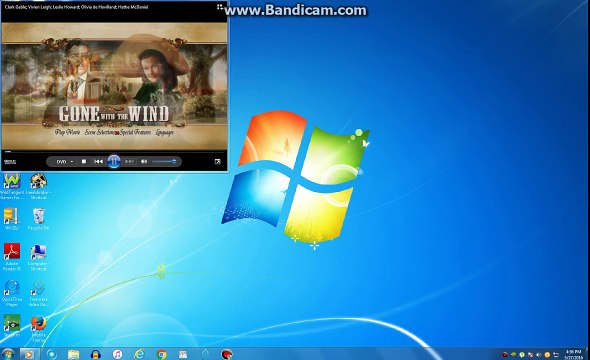
Task: Select Languages in the DVD menu
Action: [x=165, y=132]
